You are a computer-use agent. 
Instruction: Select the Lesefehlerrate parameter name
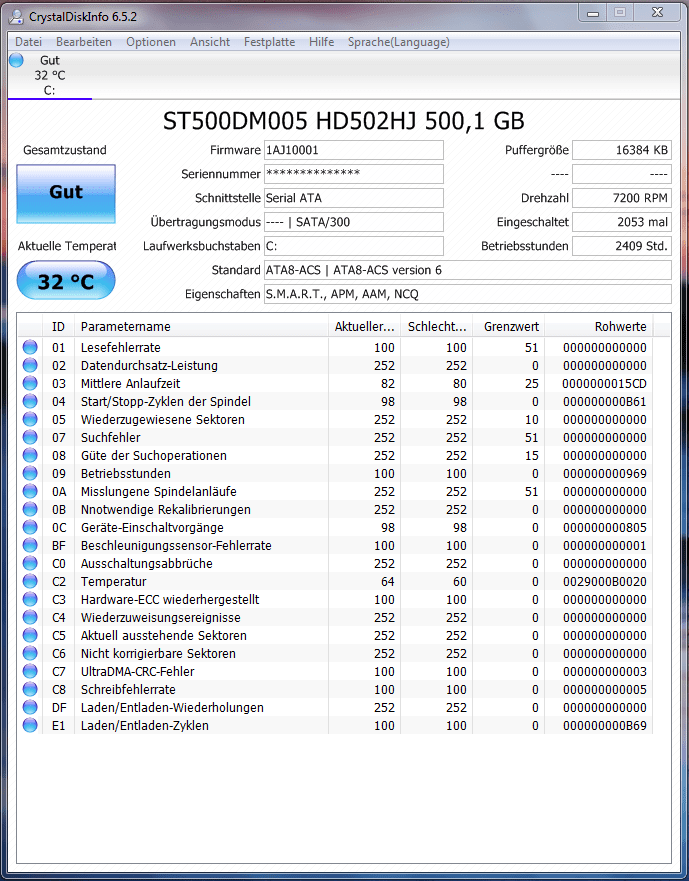121,348
